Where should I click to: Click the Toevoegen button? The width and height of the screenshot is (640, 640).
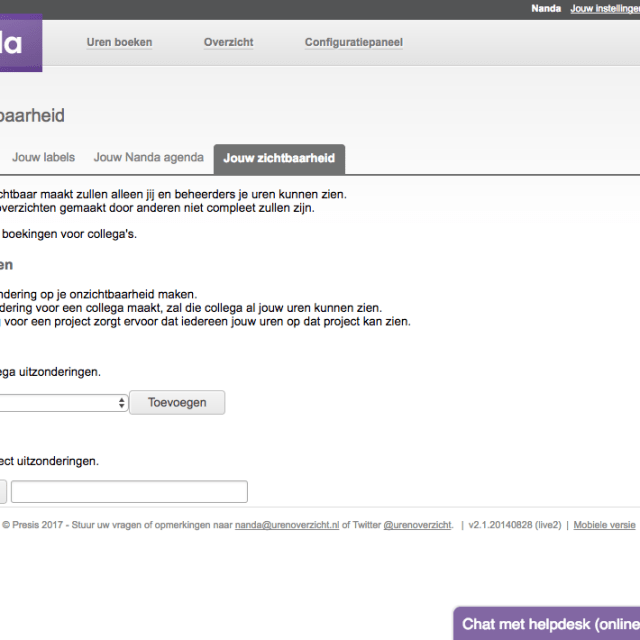tap(177, 402)
